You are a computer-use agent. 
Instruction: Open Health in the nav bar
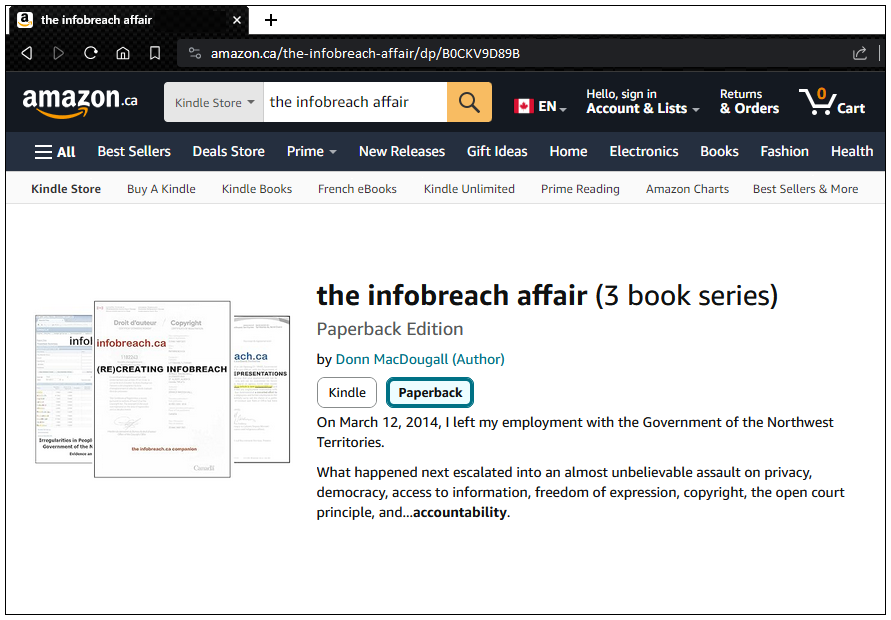pyautogui.click(x=852, y=152)
